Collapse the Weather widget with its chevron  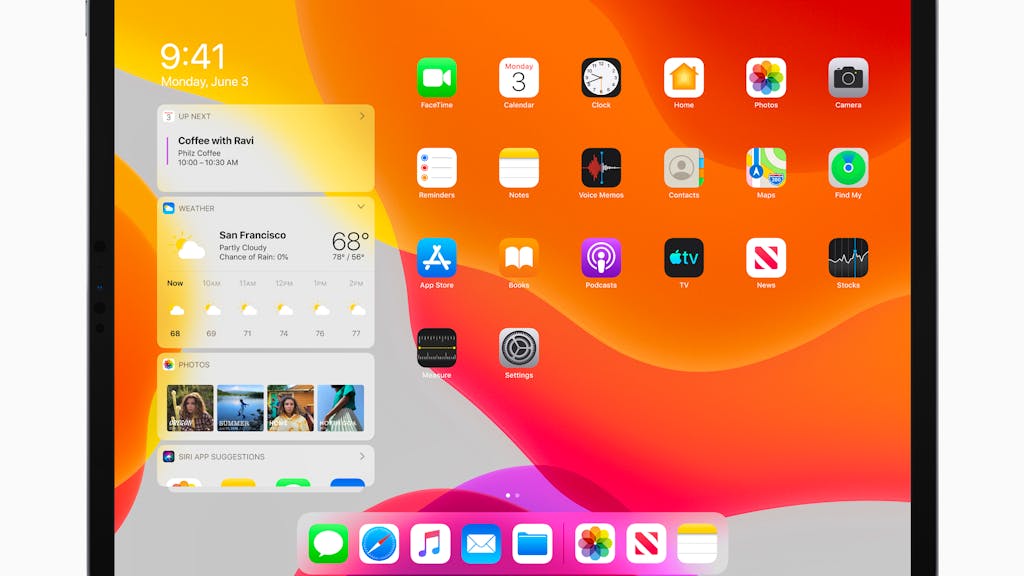tap(362, 208)
